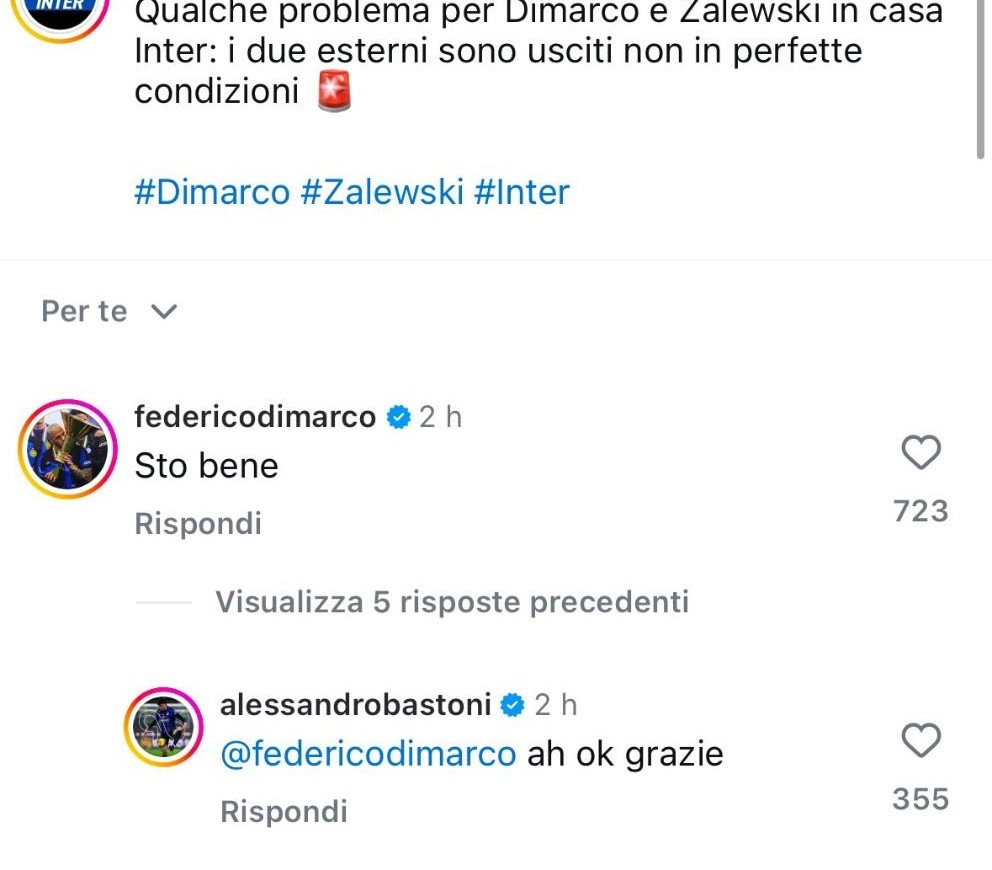Like alessandrobastoni's "ah ok grazie" reply

point(921,741)
